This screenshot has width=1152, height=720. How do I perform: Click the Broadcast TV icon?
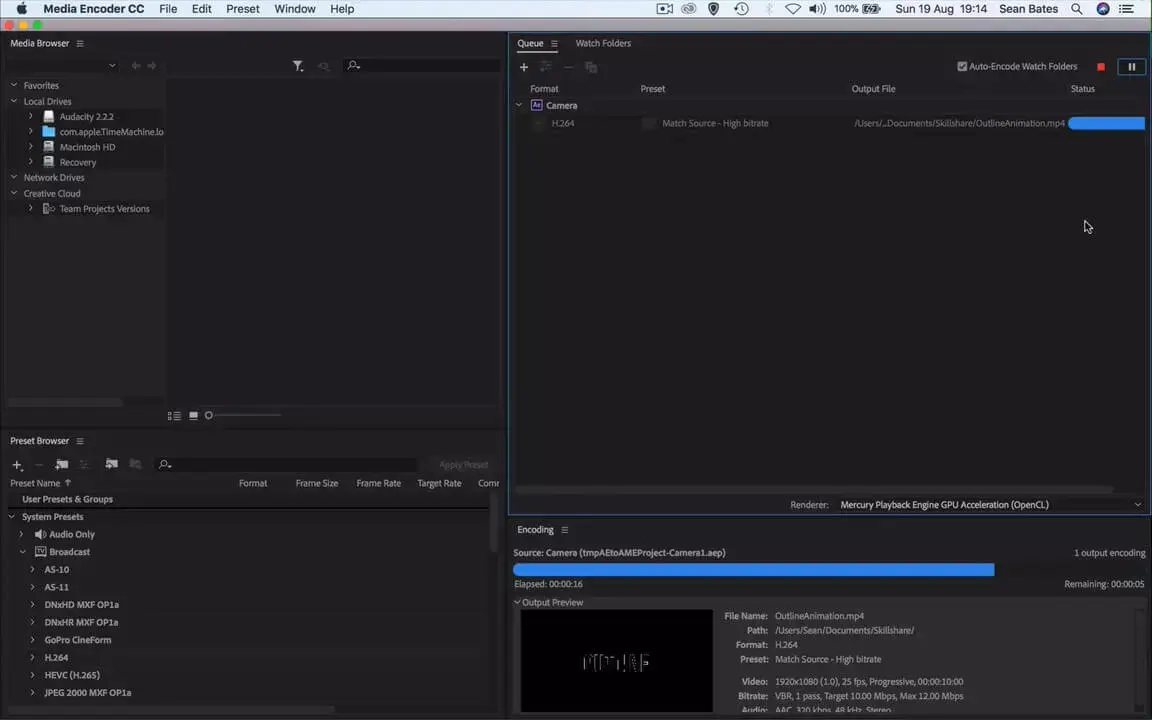tap(40, 552)
